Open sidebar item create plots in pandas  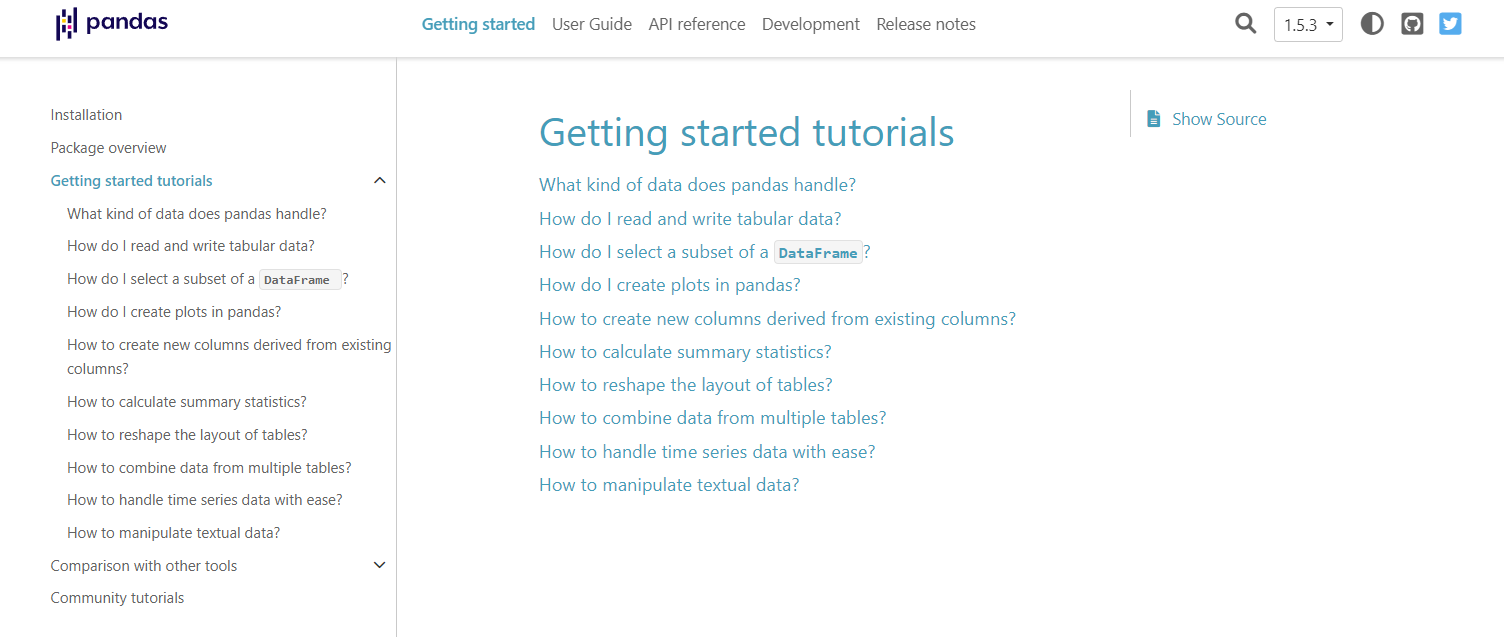tap(174, 312)
